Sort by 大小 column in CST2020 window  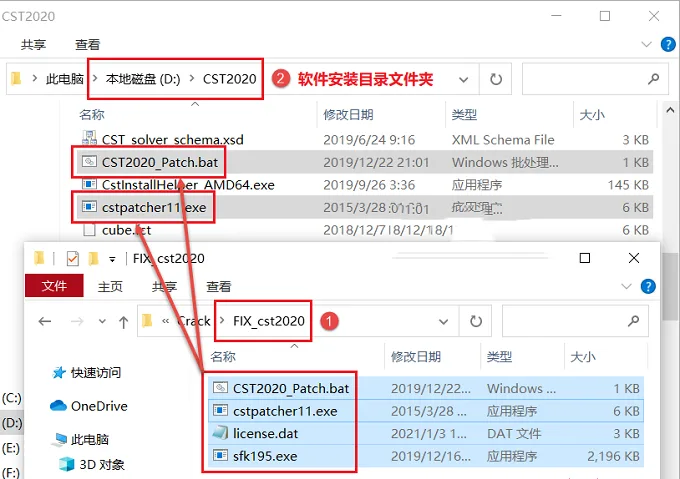coord(592,115)
